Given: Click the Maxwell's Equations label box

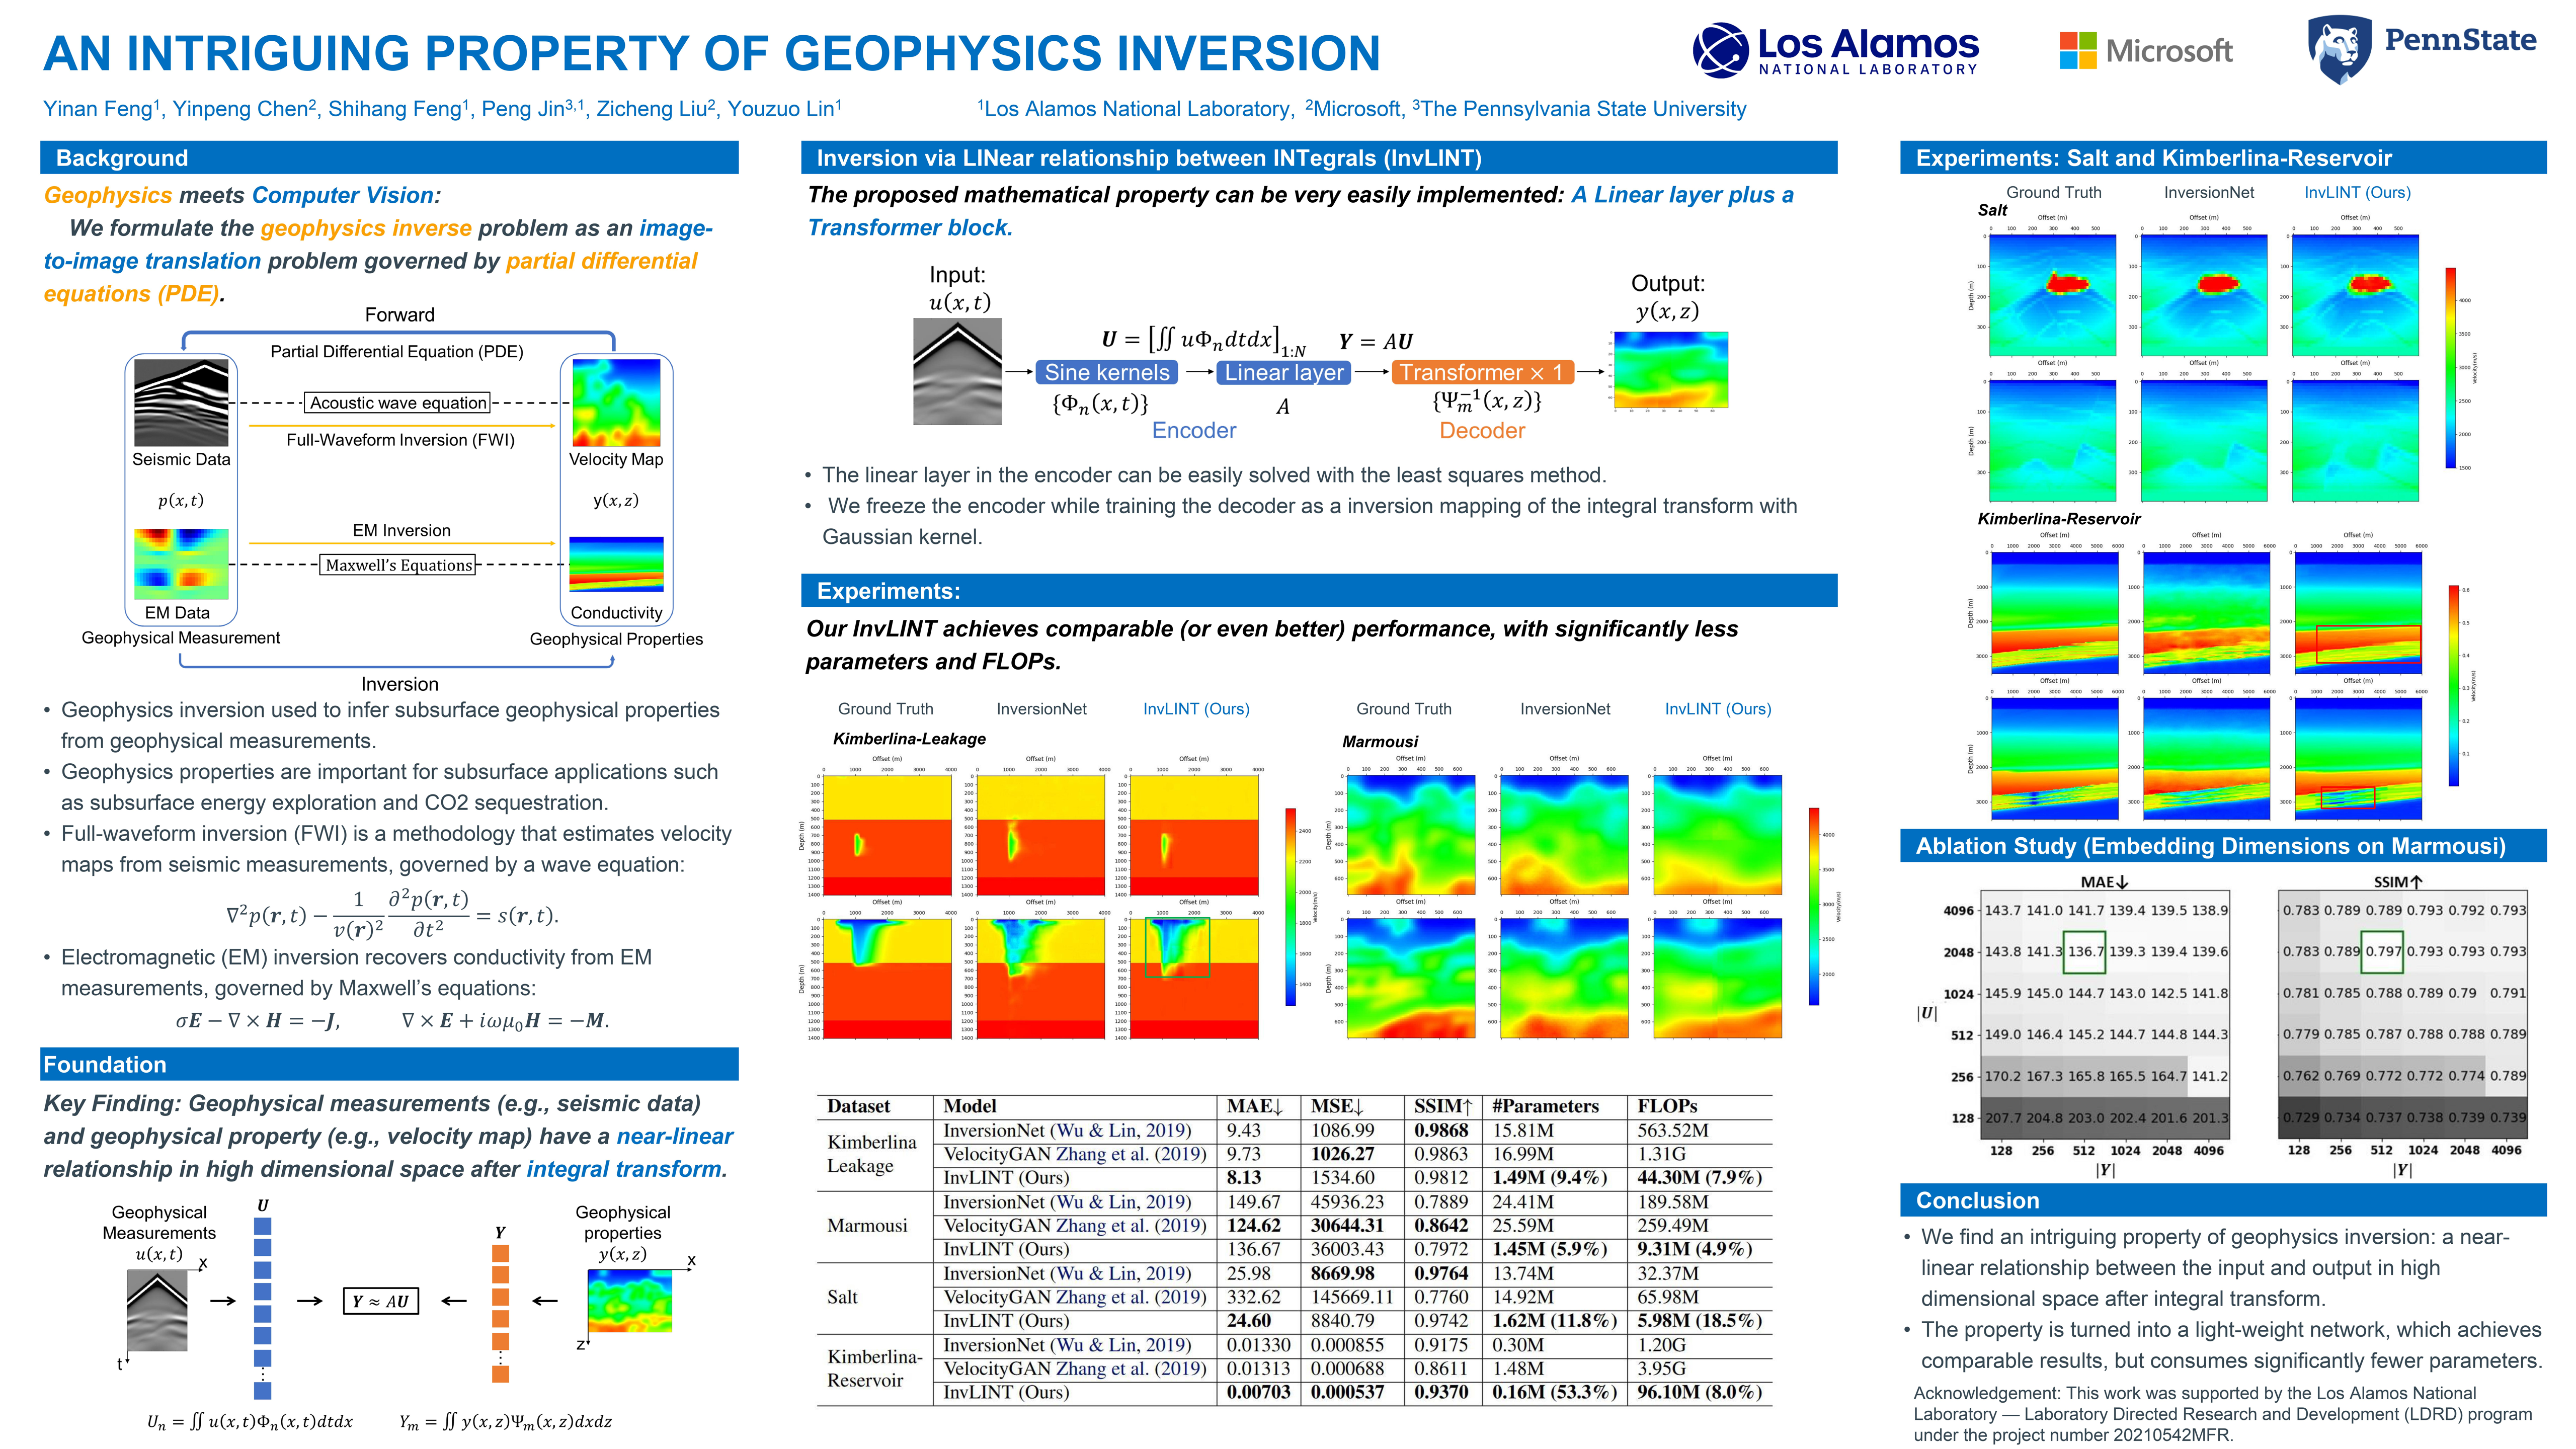Looking at the screenshot, I should point(398,565).
